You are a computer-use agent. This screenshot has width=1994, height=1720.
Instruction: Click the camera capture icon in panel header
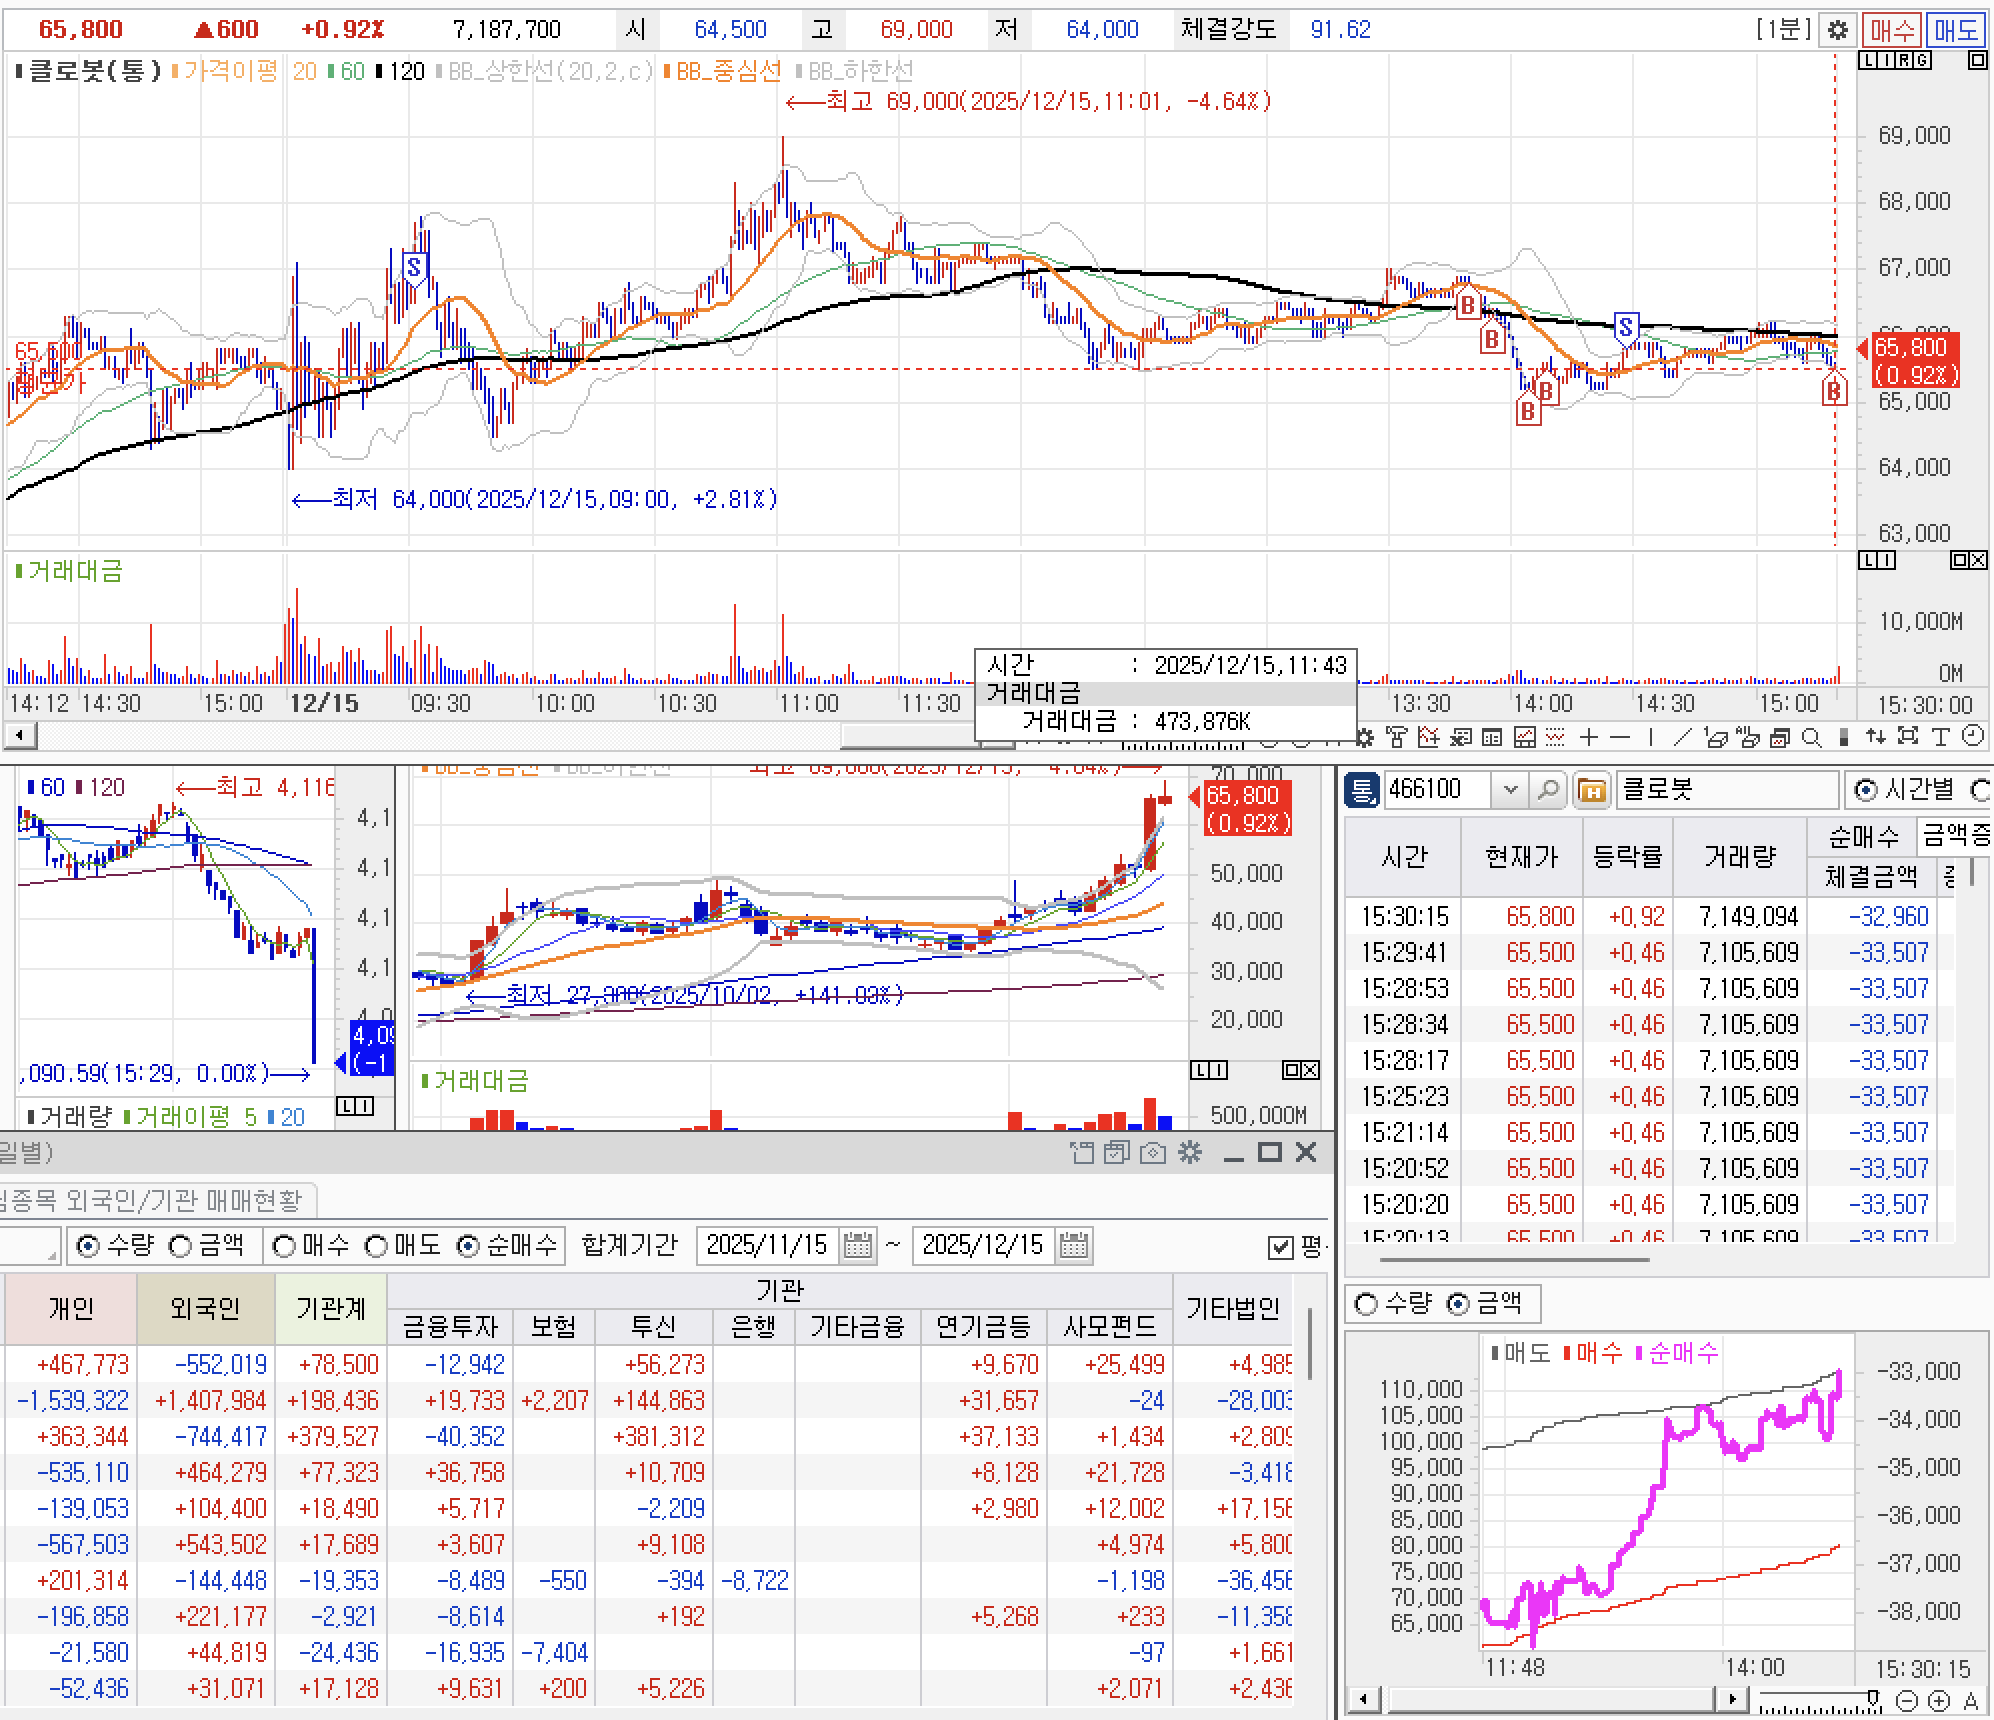(1153, 1153)
